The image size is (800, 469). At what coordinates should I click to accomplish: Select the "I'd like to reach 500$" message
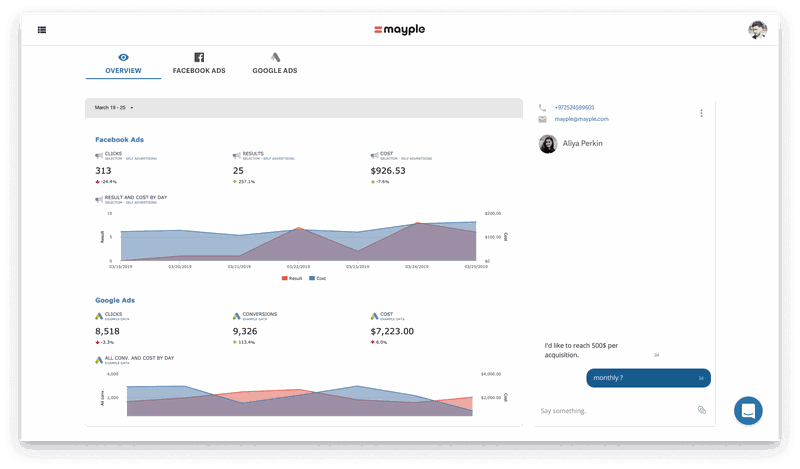tap(581, 350)
